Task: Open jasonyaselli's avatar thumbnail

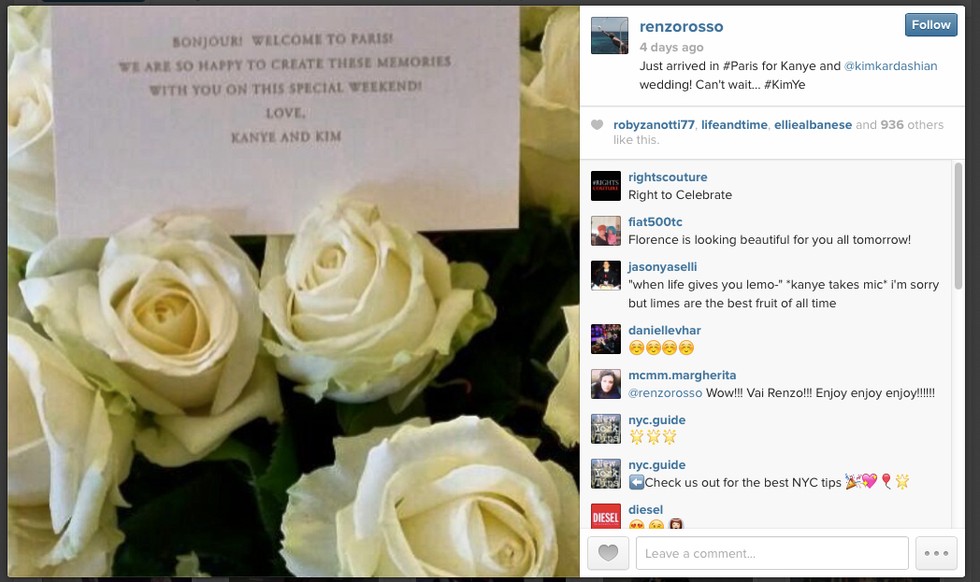Action: [x=606, y=276]
